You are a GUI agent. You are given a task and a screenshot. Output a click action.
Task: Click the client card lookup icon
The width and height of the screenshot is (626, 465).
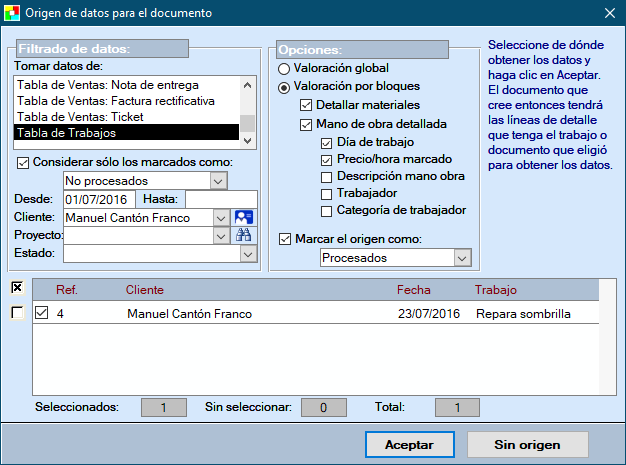(244, 217)
